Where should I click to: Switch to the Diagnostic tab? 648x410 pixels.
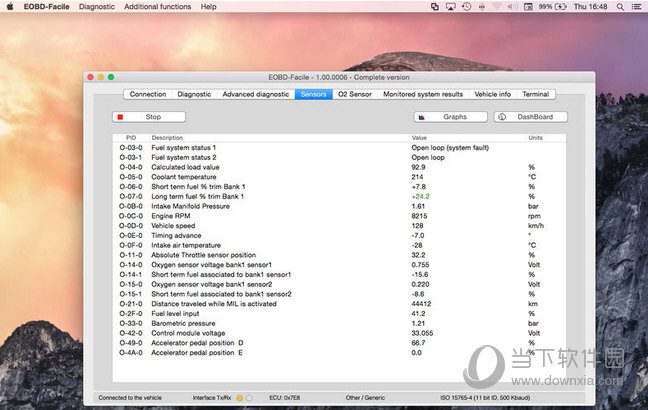point(194,94)
